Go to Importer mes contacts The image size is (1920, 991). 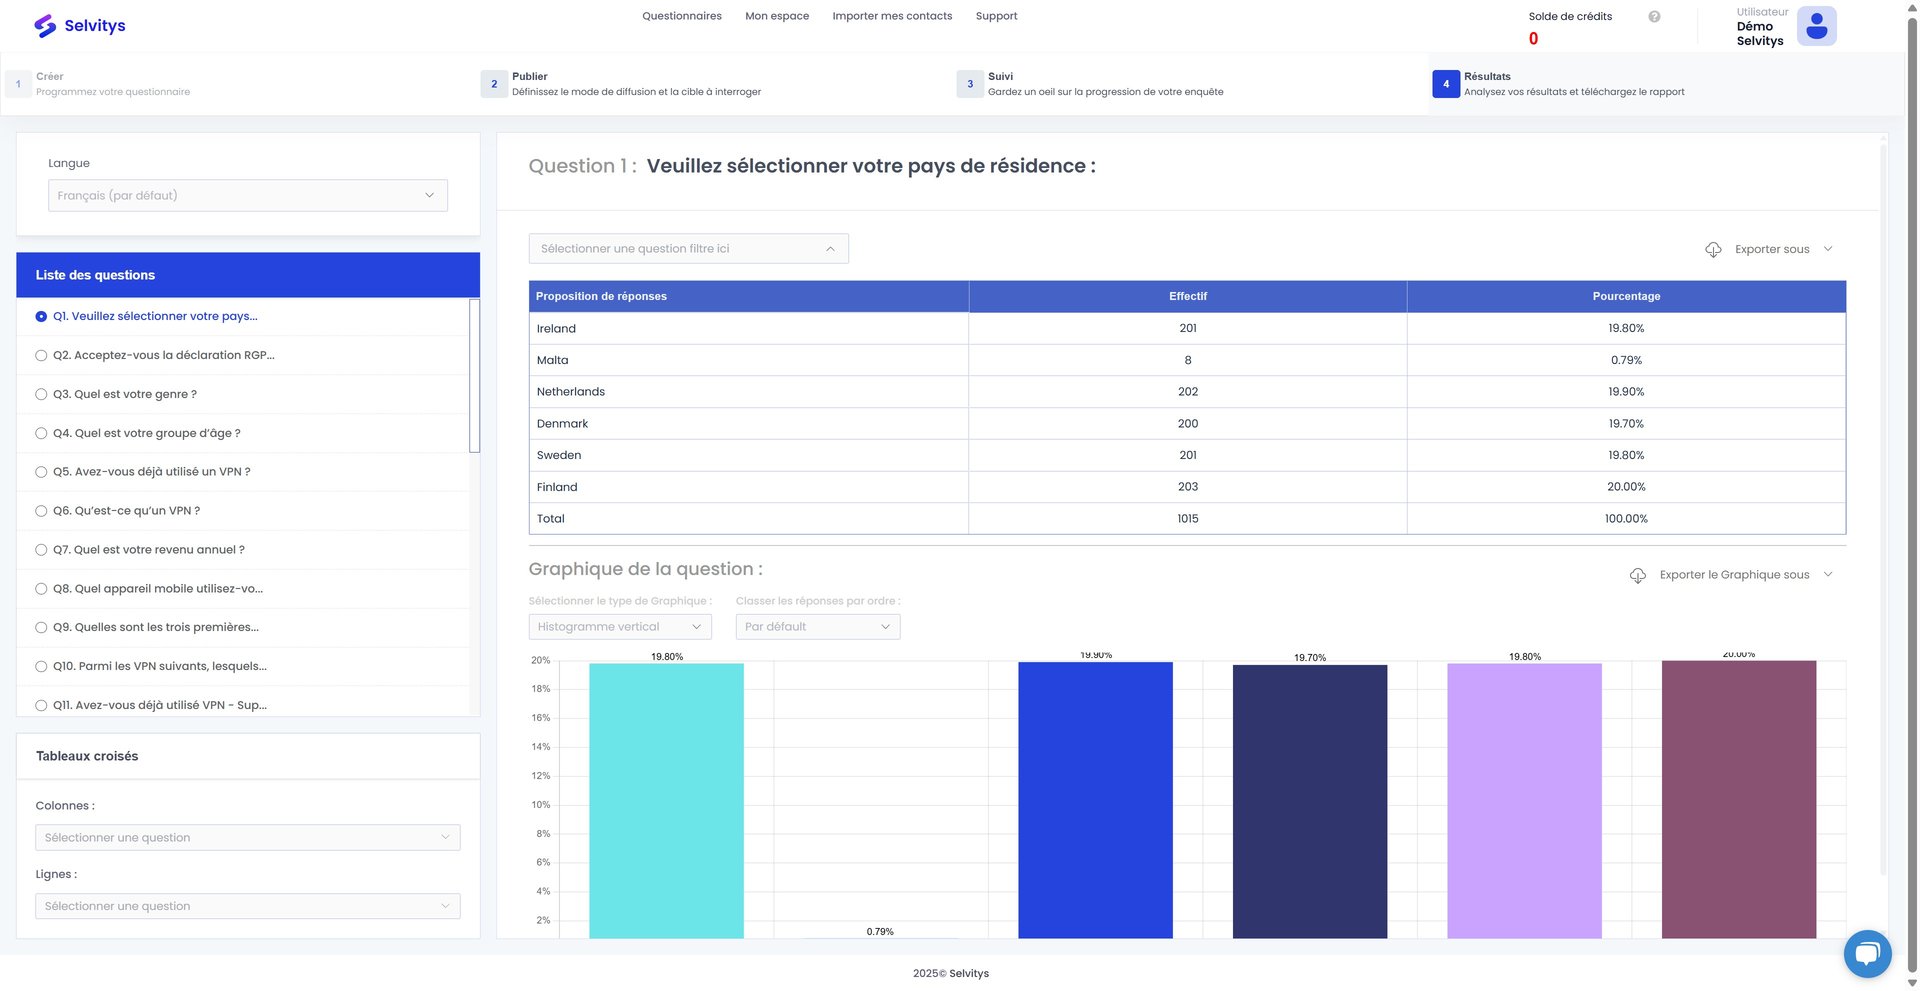(x=891, y=16)
